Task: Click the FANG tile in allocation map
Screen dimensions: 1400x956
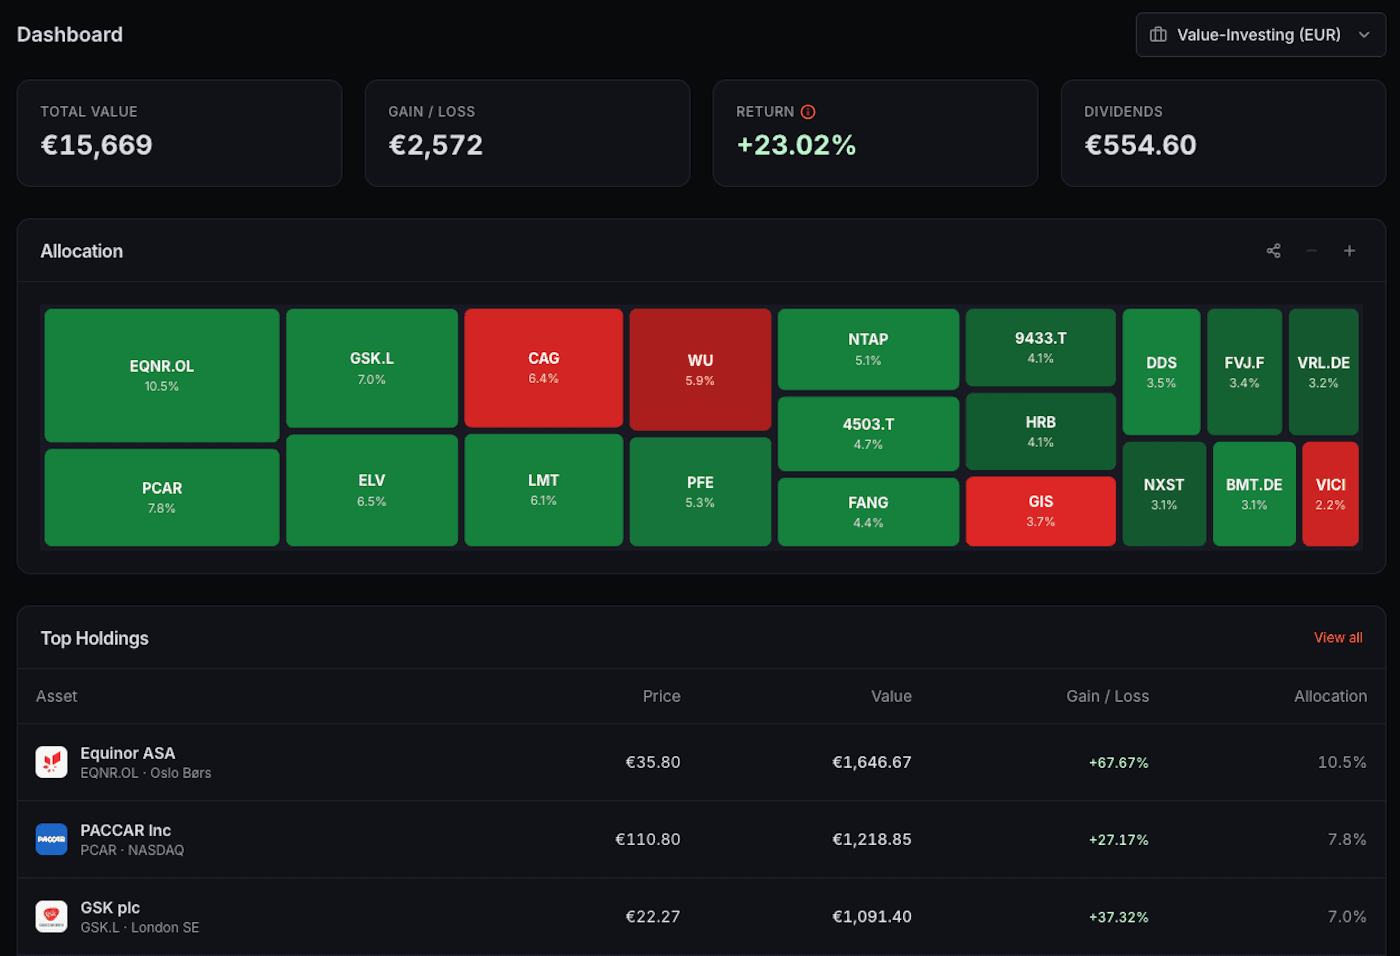Action: (868, 512)
